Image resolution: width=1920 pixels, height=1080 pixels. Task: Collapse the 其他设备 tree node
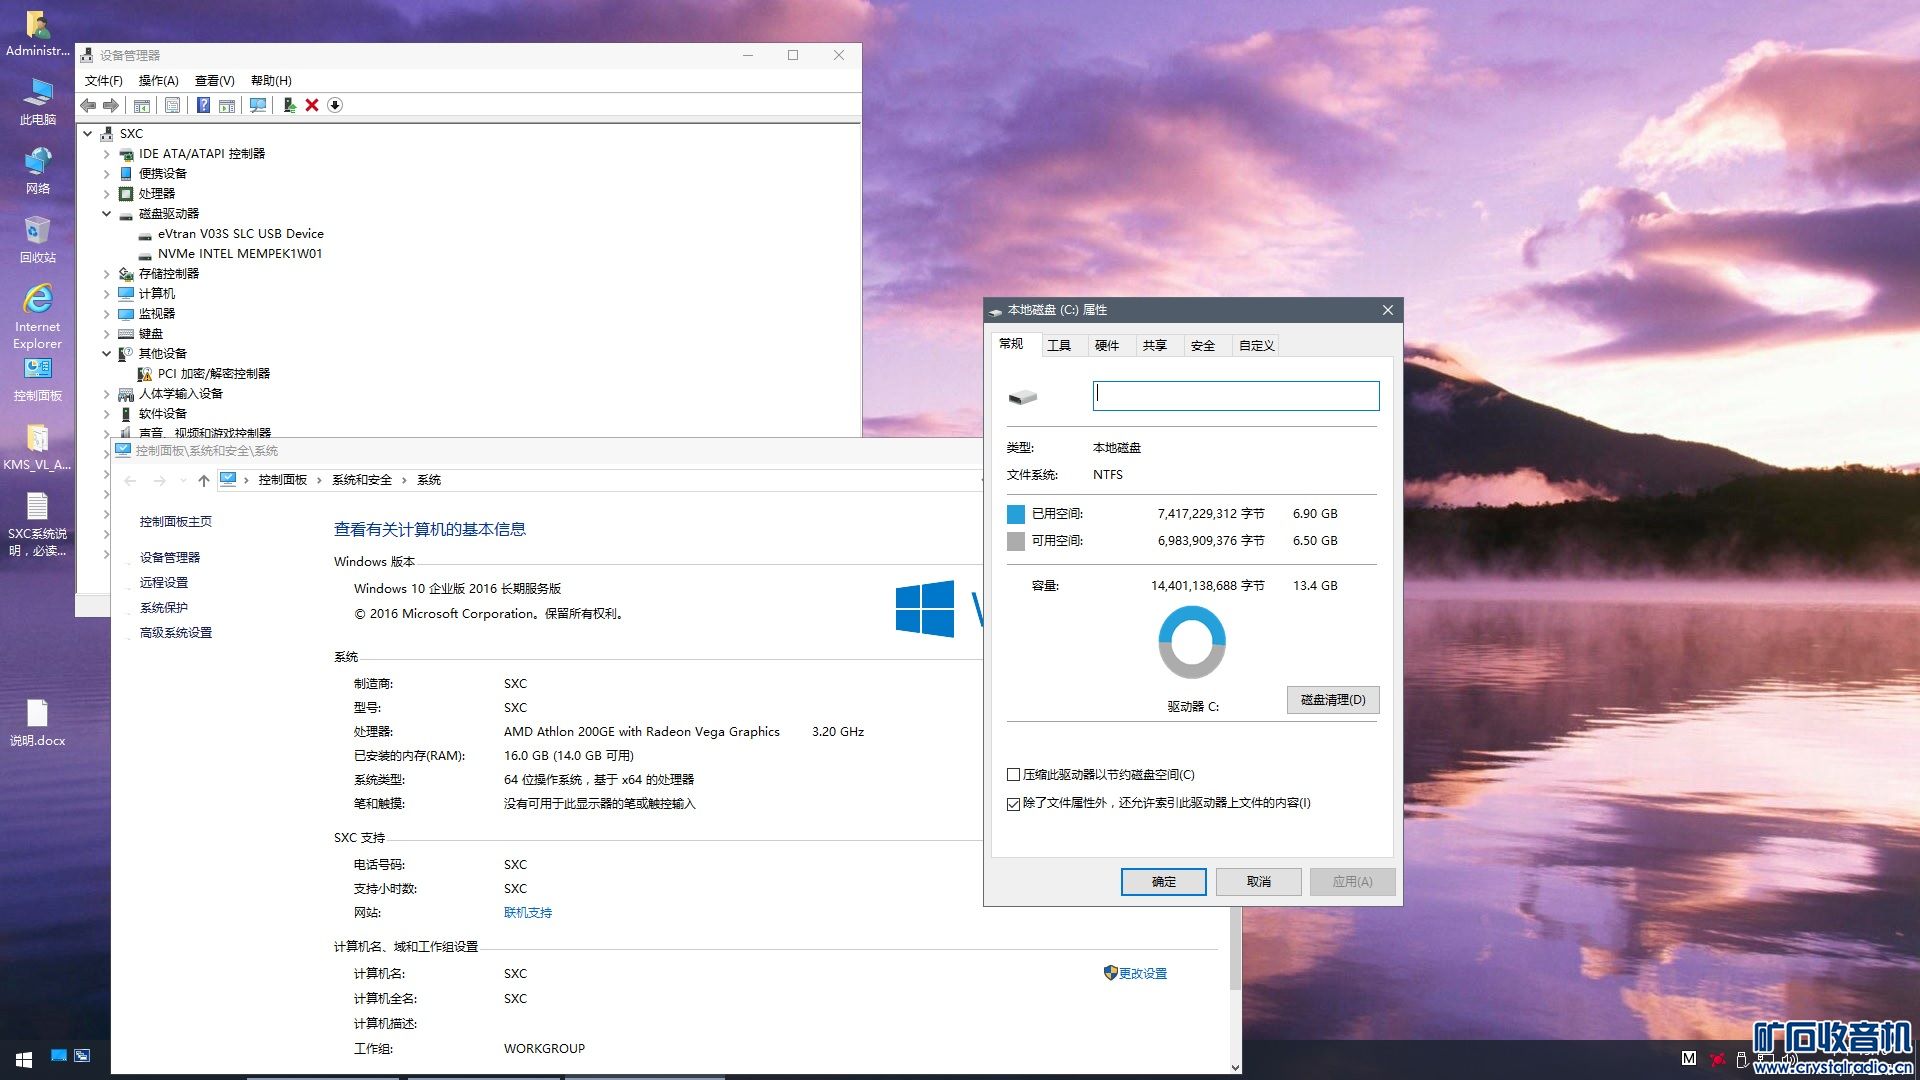106,354
